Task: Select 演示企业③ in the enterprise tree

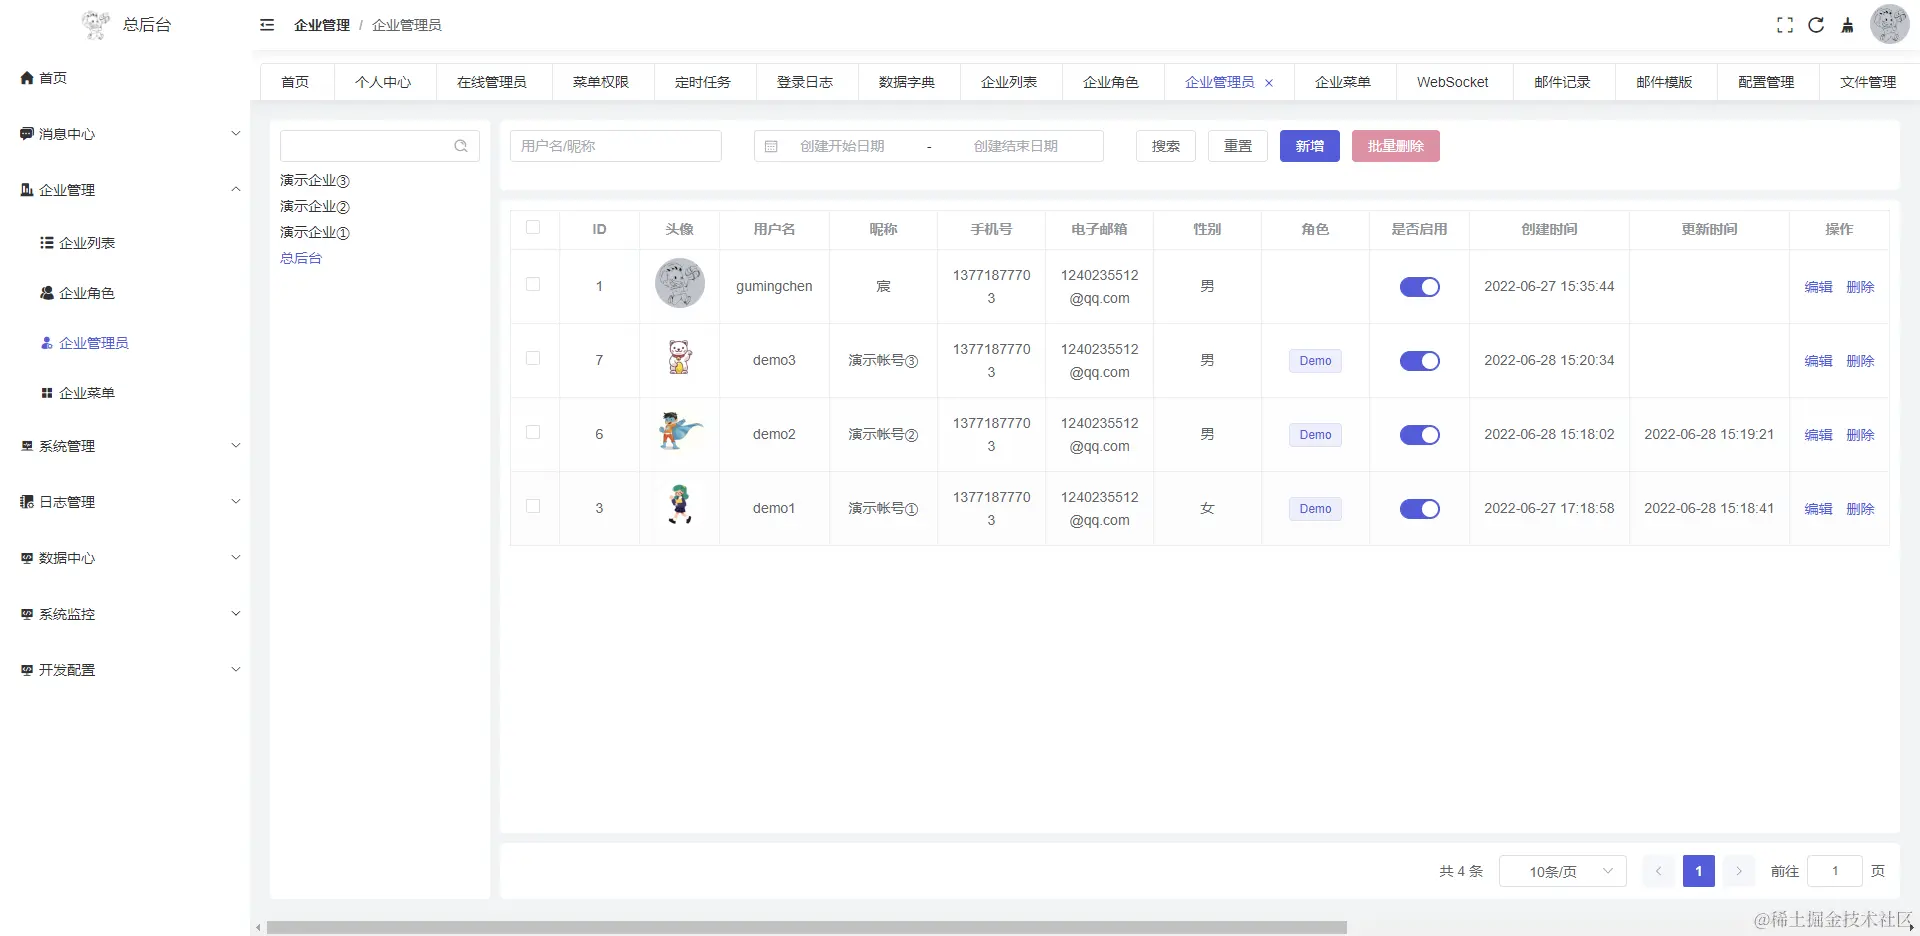Action: click(315, 181)
